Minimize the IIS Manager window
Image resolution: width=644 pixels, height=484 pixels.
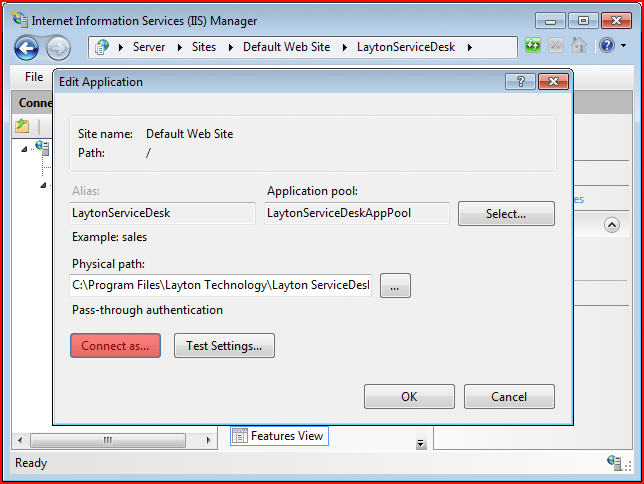click(550, 21)
